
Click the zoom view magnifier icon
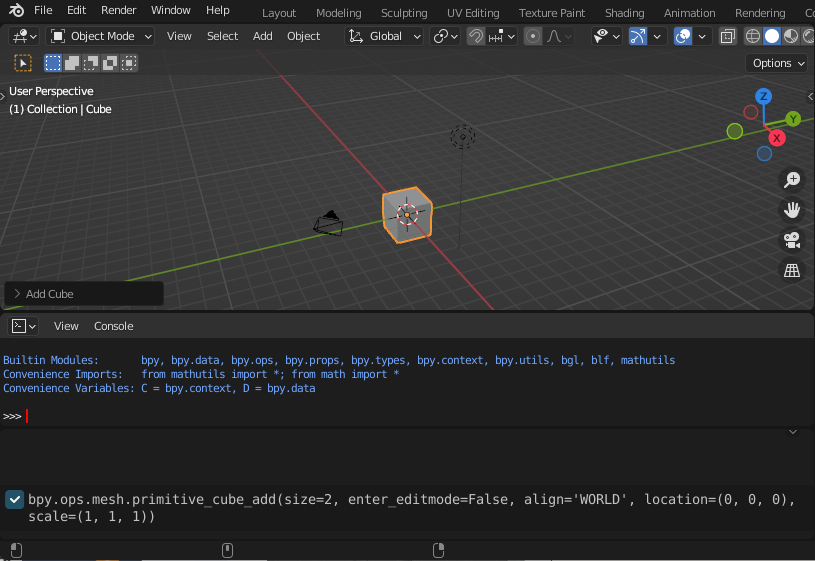(792, 180)
